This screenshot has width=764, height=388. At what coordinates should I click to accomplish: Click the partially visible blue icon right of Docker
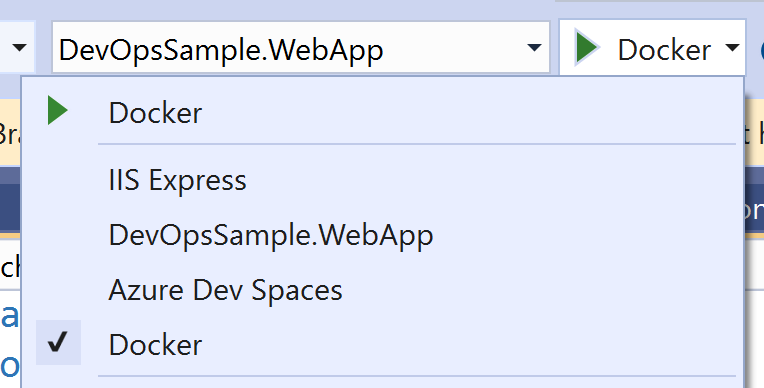(x=761, y=49)
